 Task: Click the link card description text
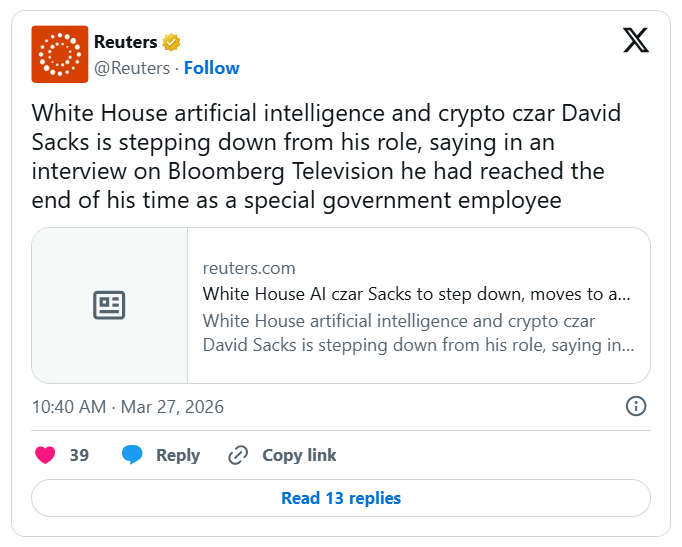416,333
